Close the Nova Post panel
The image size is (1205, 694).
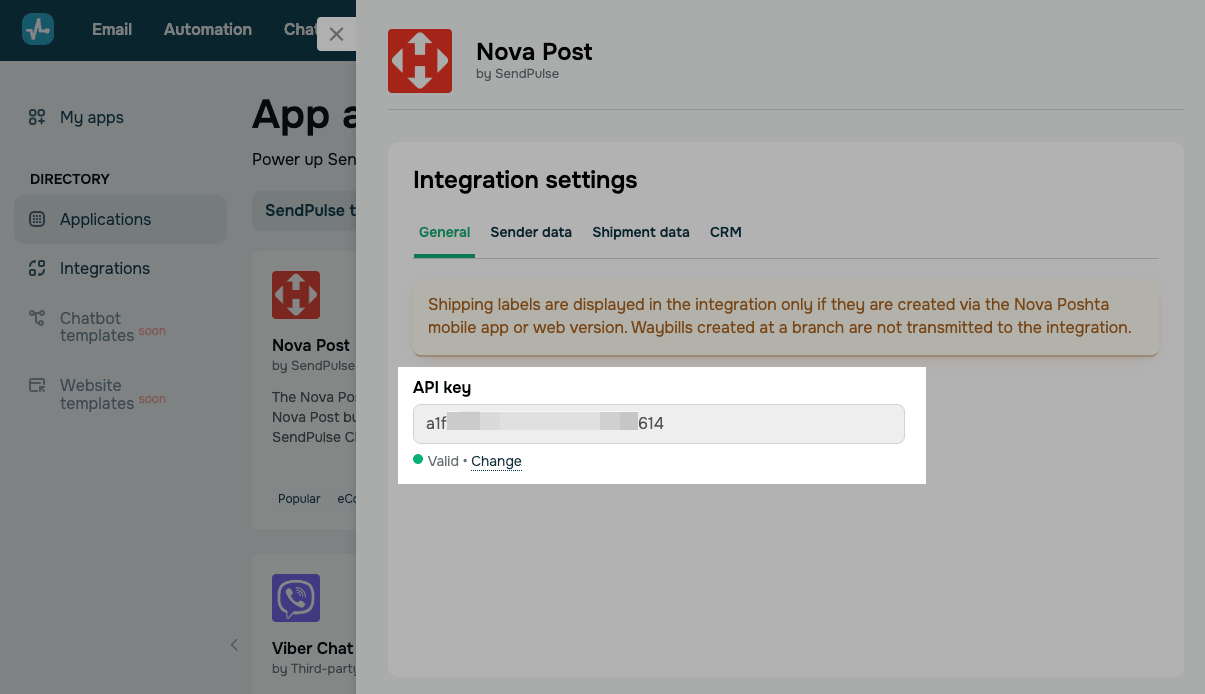336,34
